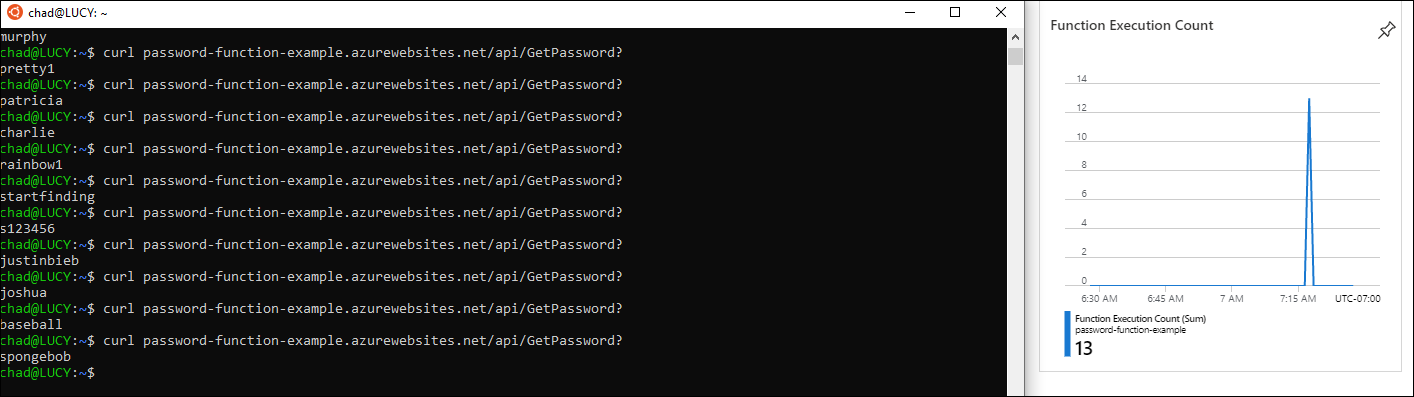
Task: Close the chad@LUCY terminal window
Action: (1001, 13)
